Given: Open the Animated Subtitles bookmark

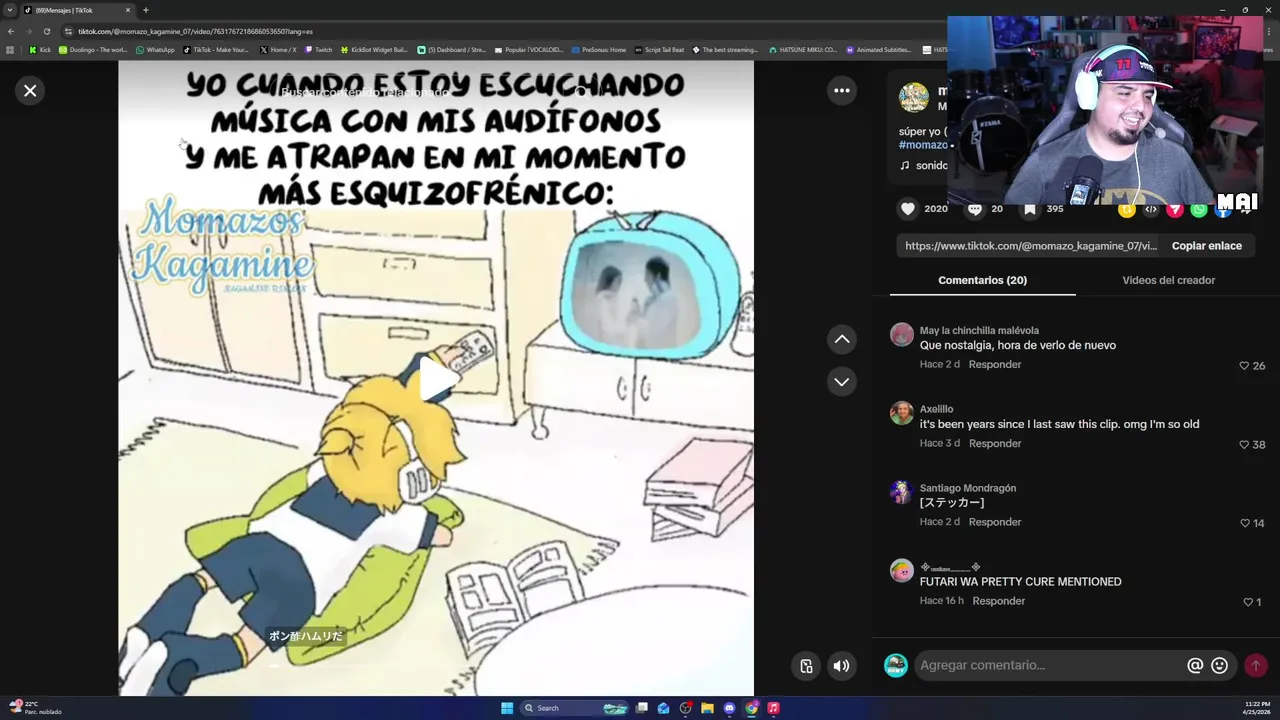Looking at the screenshot, I should (x=878, y=50).
